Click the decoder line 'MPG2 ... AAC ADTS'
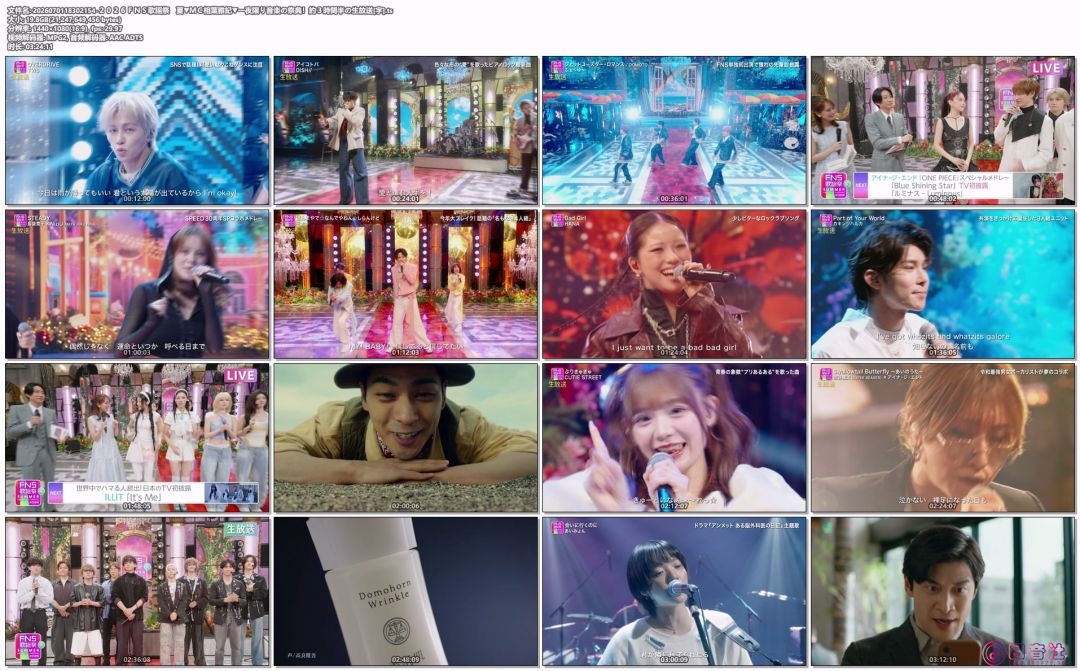The image size is (1080, 671). (x=74, y=38)
